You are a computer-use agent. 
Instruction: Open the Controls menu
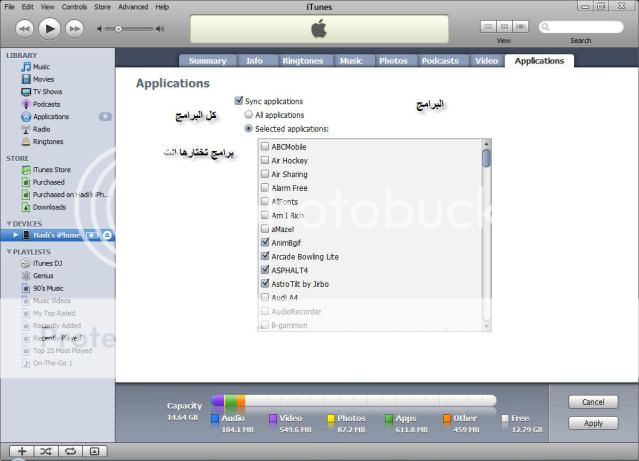pos(74,7)
